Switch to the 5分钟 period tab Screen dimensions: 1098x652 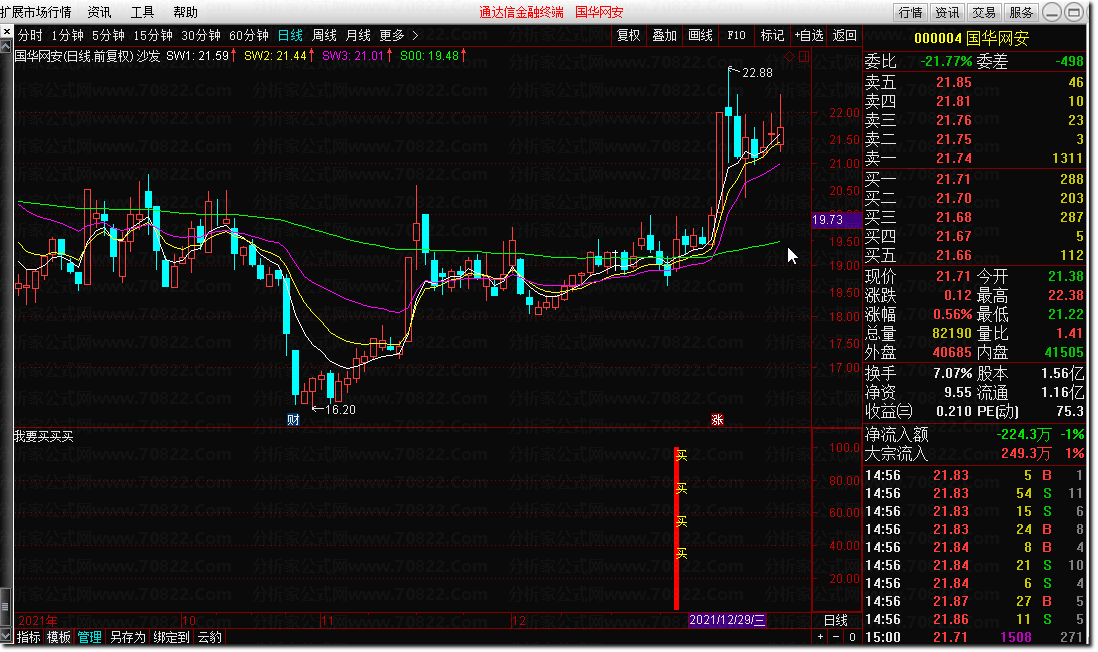click(109, 35)
